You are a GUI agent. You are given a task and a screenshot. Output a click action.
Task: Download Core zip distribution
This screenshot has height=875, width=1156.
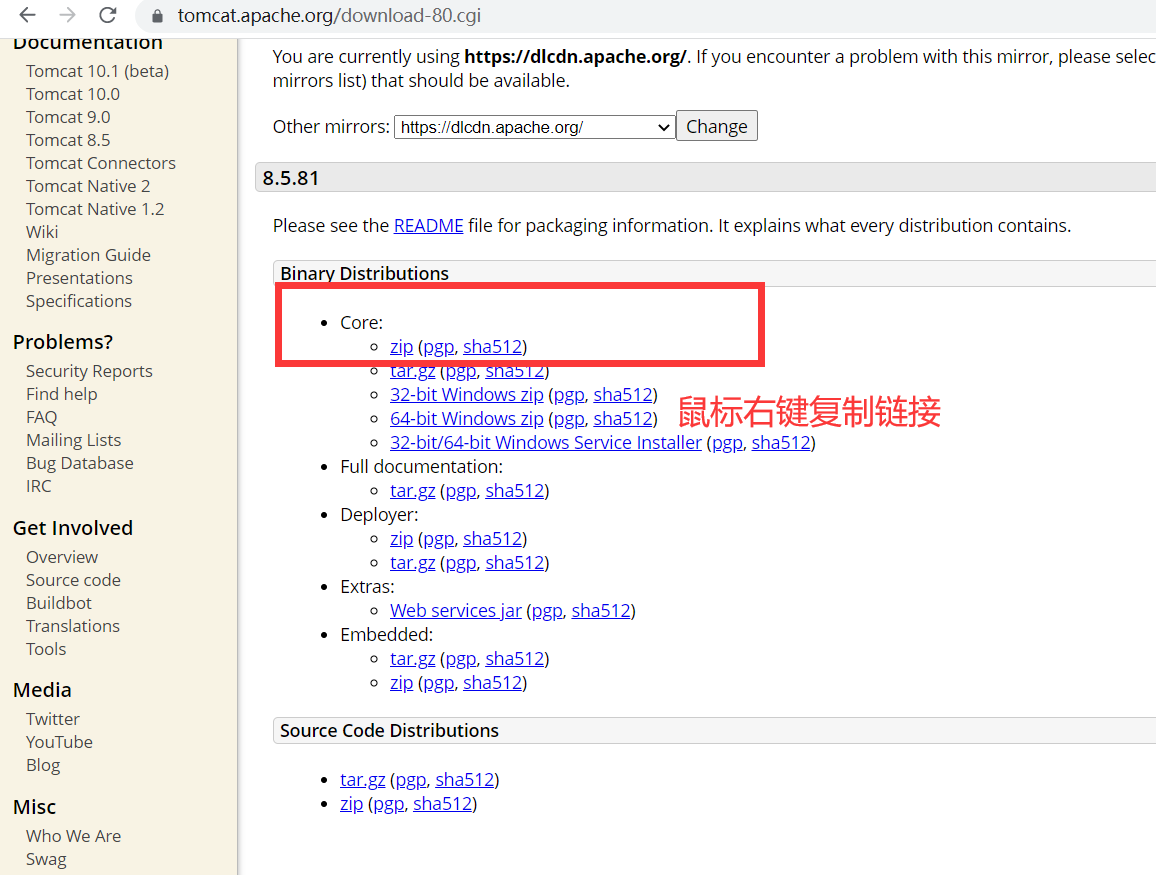(402, 346)
